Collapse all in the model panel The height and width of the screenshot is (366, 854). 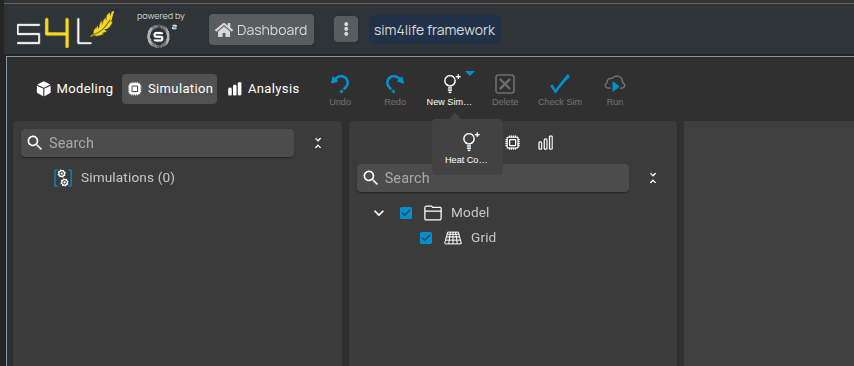(653, 178)
